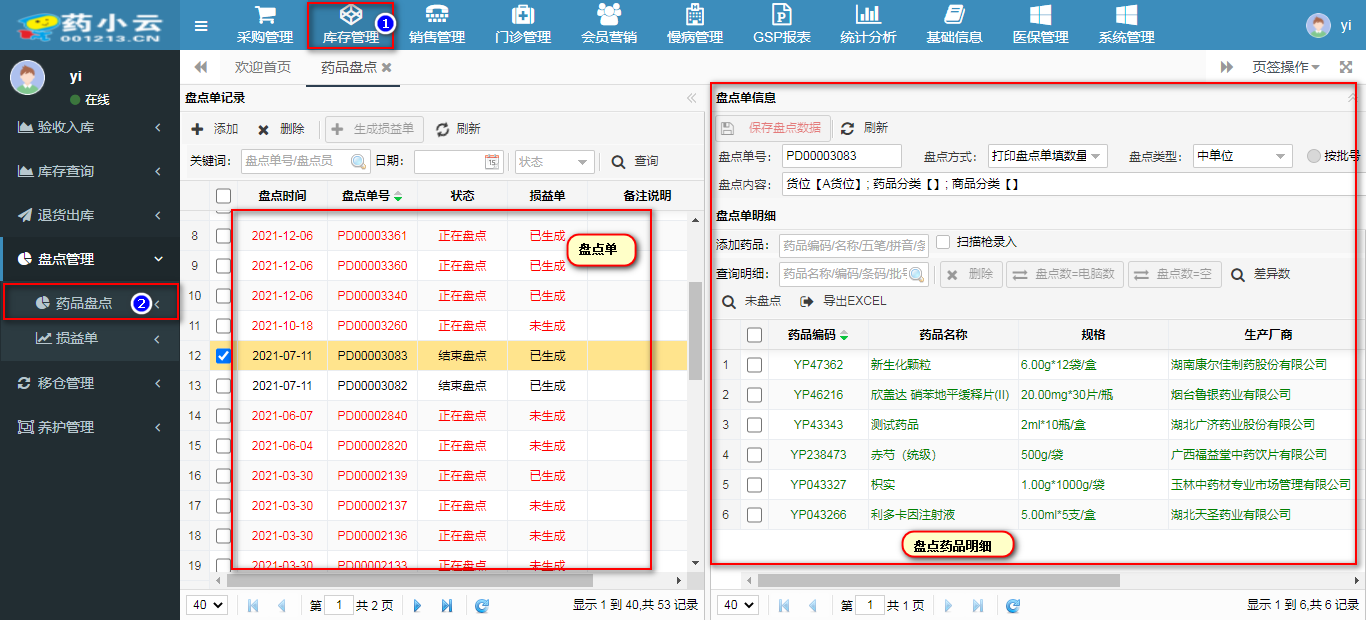Open 门诊管理 clinic module
This screenshot has height=620, width=1366.
[x=523, y=25]
